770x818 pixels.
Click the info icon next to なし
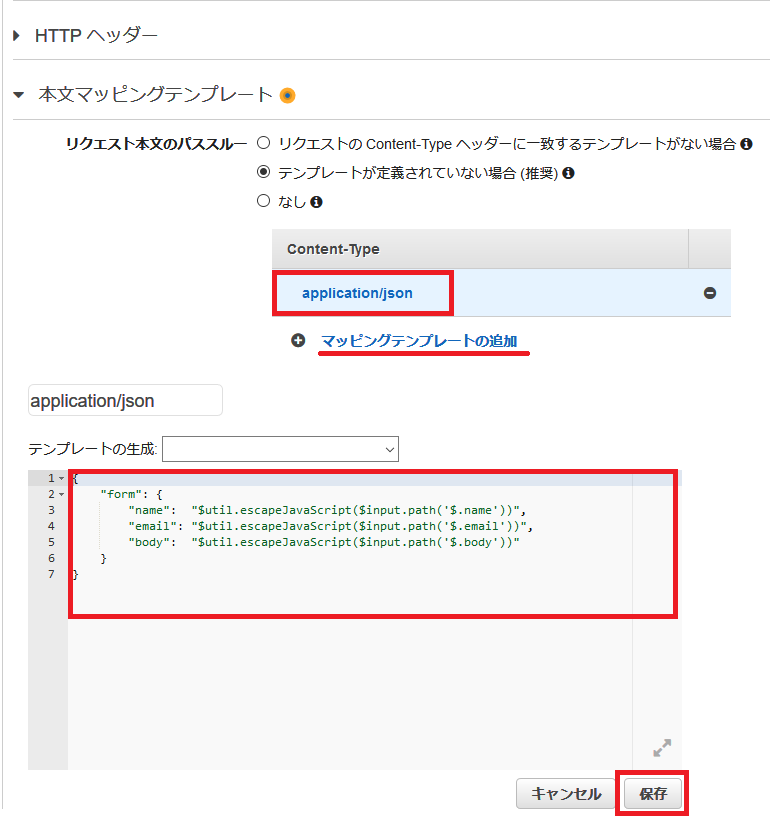(x=316, y=202)
